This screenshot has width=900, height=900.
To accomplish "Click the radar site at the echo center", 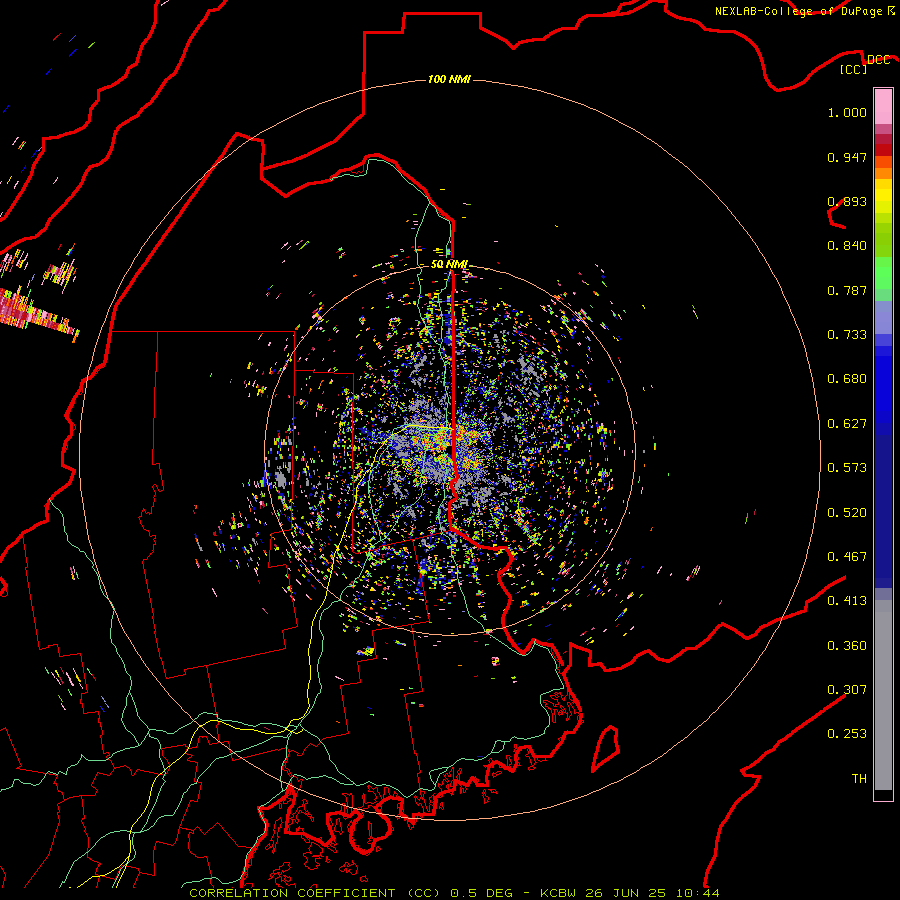I will pyautogui.click(x=449, y=449).
